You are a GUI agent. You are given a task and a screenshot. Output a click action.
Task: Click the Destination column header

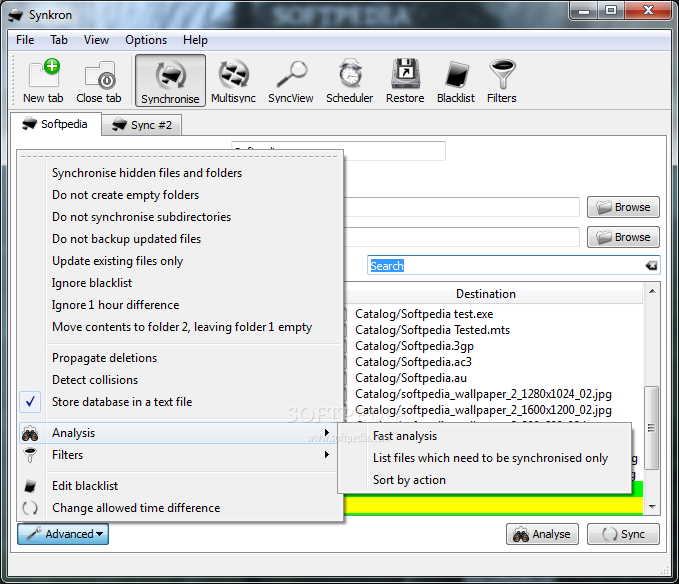click(x=486, y=294)
